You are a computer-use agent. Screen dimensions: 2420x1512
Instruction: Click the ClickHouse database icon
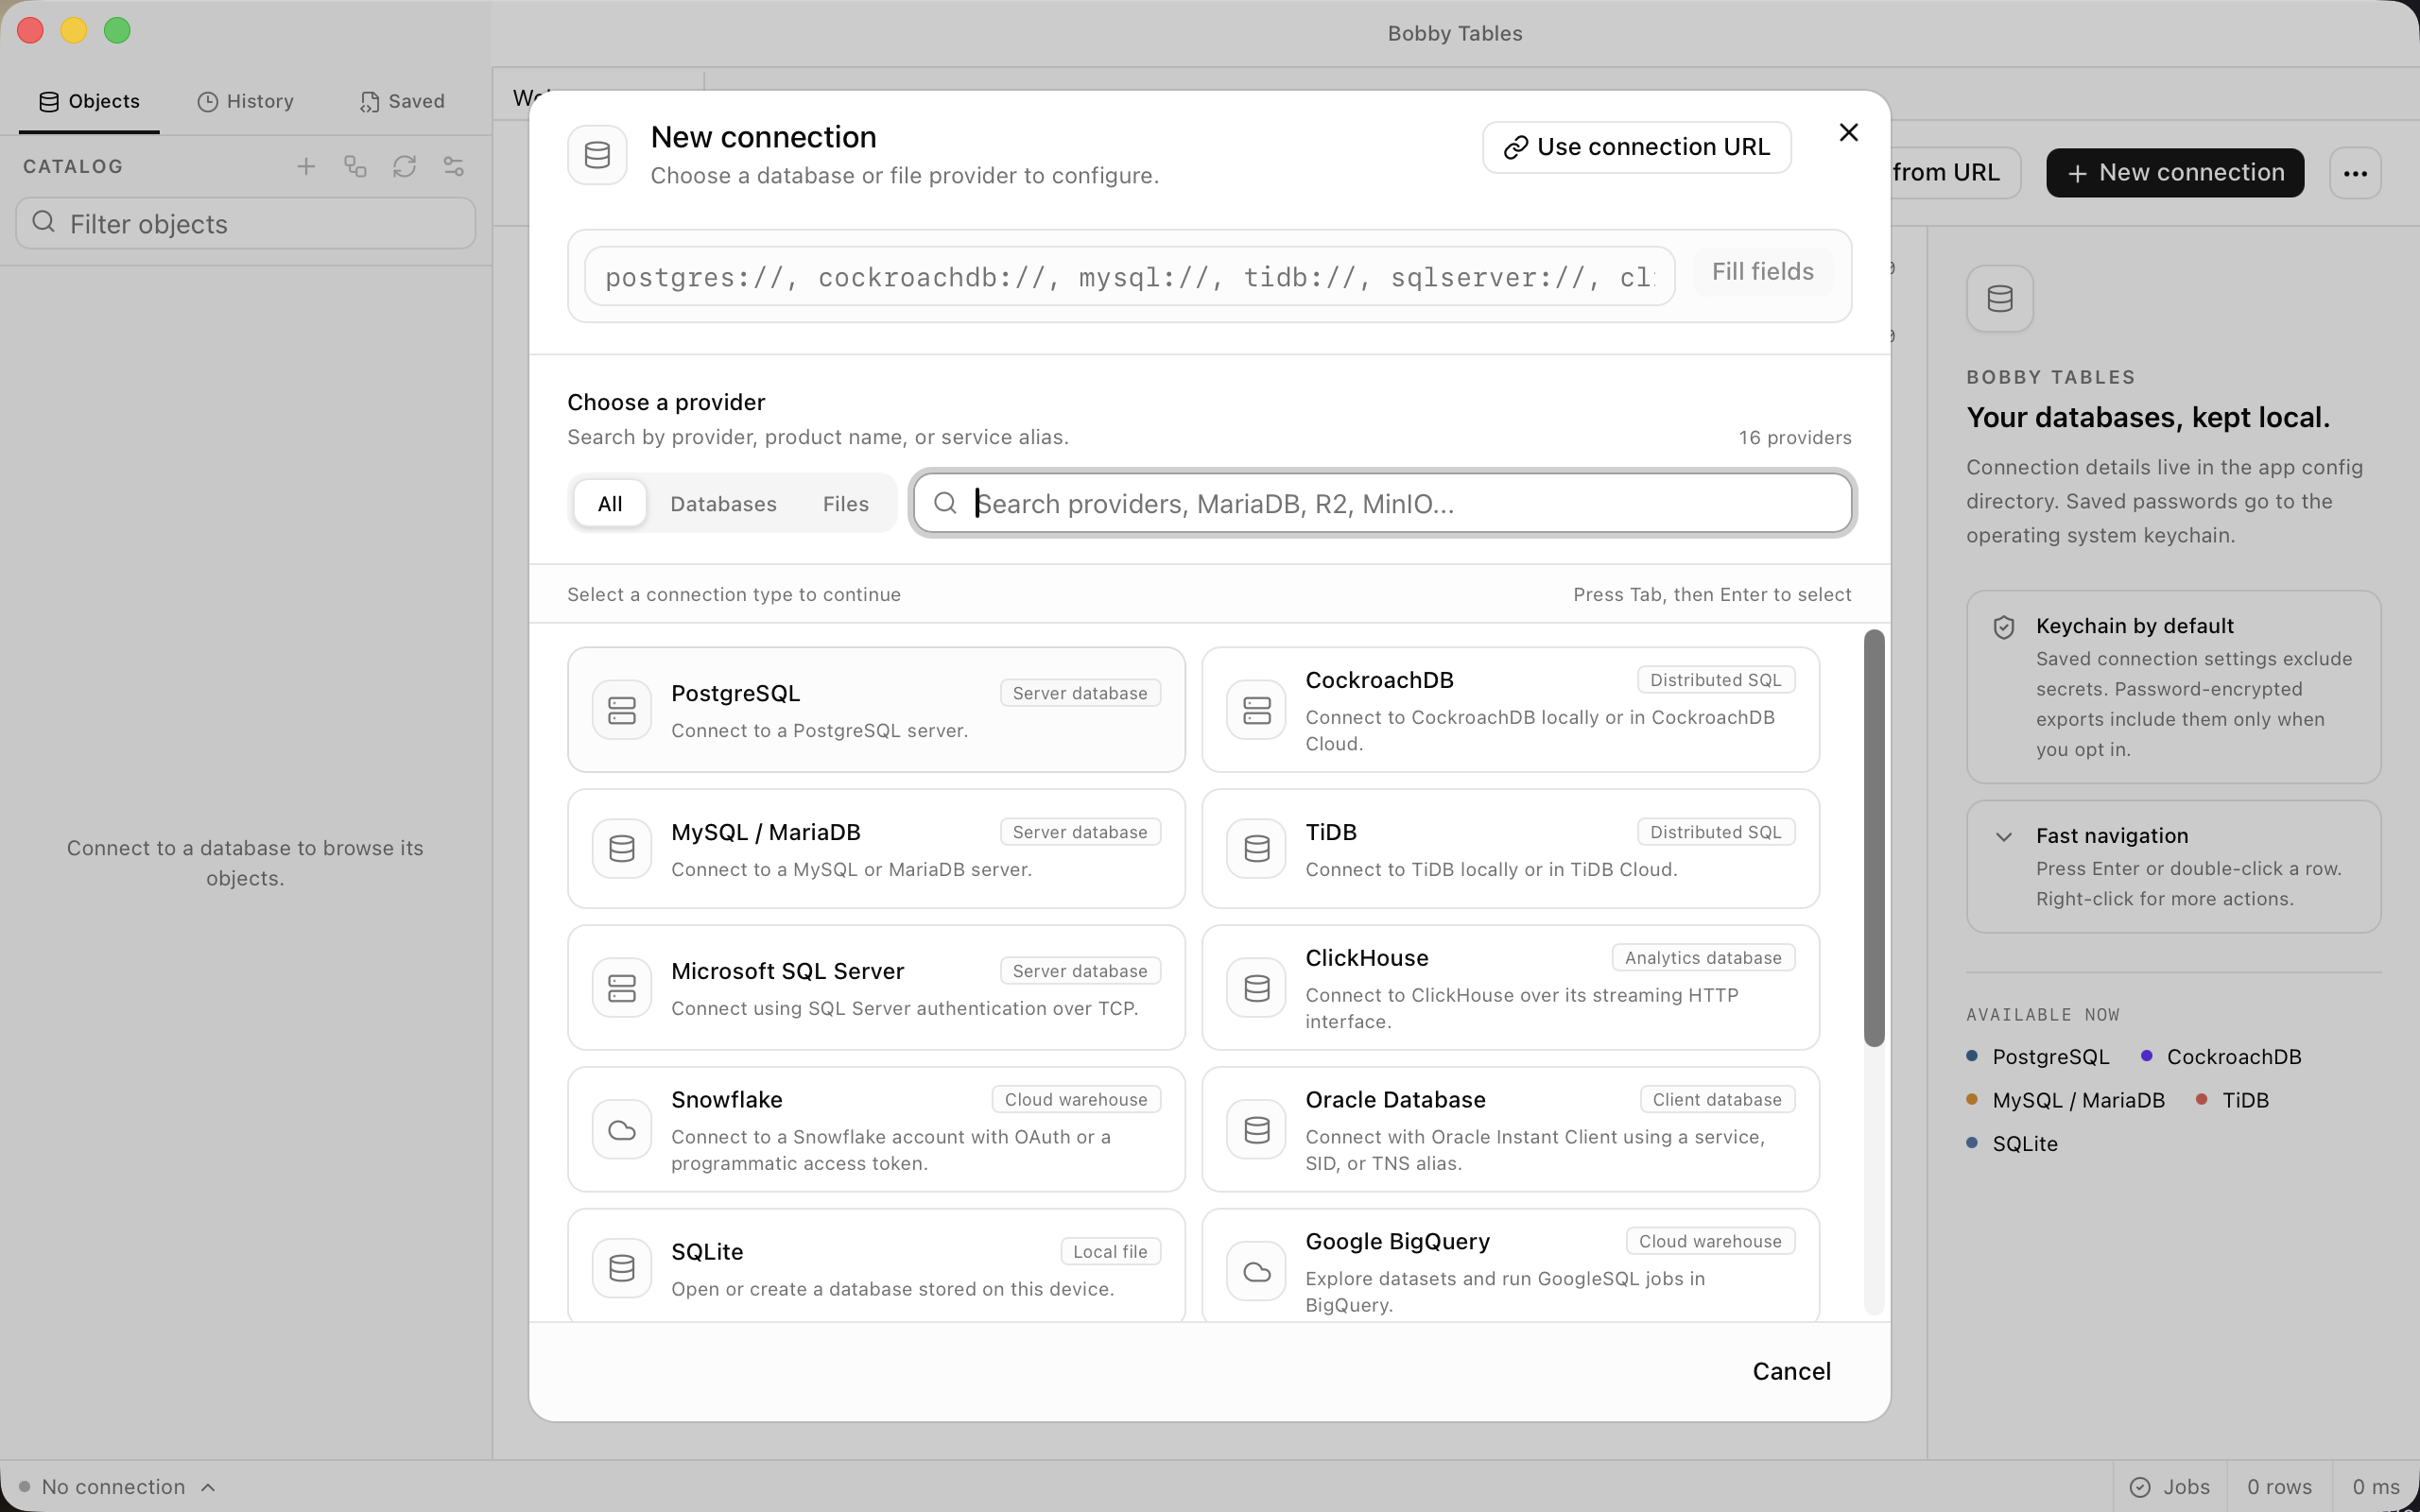[1256, 988]
